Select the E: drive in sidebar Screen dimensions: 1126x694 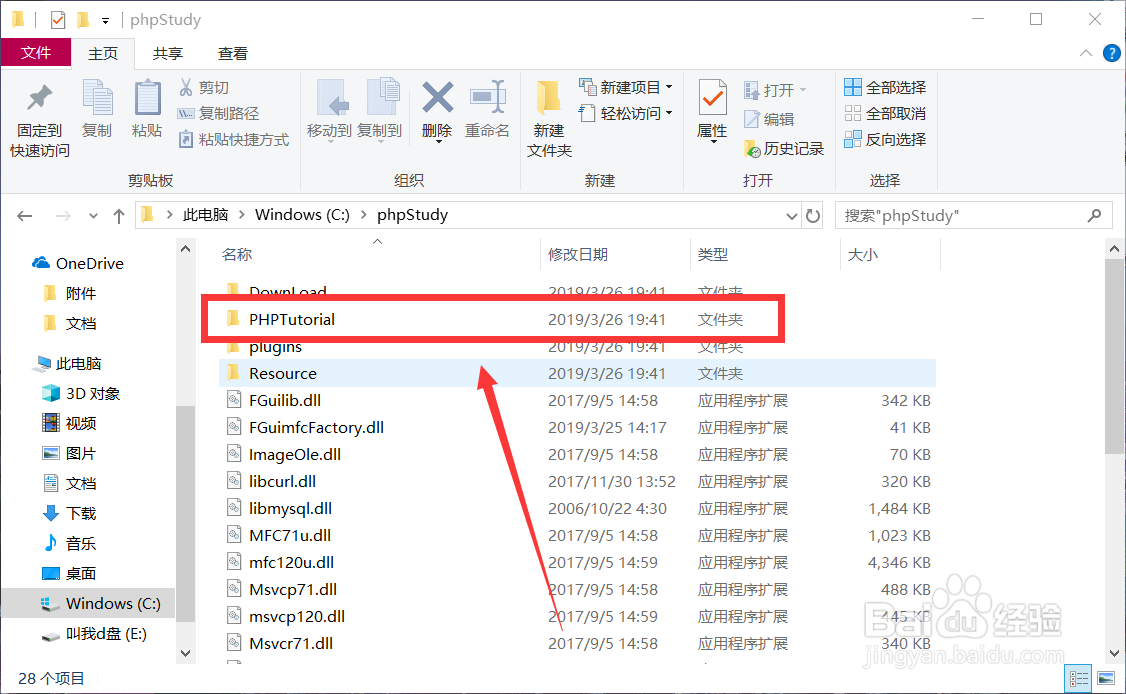pyautogui.click(x=95, y=634)
